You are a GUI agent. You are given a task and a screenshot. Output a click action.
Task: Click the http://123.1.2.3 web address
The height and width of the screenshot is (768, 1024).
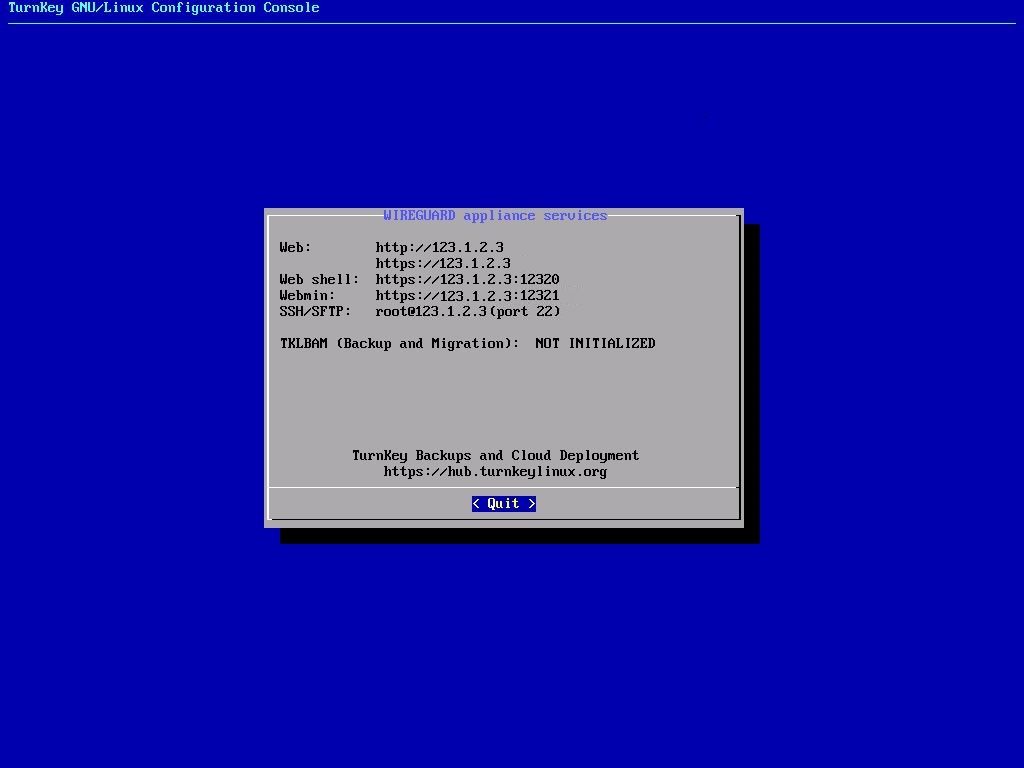click(440, 248)
